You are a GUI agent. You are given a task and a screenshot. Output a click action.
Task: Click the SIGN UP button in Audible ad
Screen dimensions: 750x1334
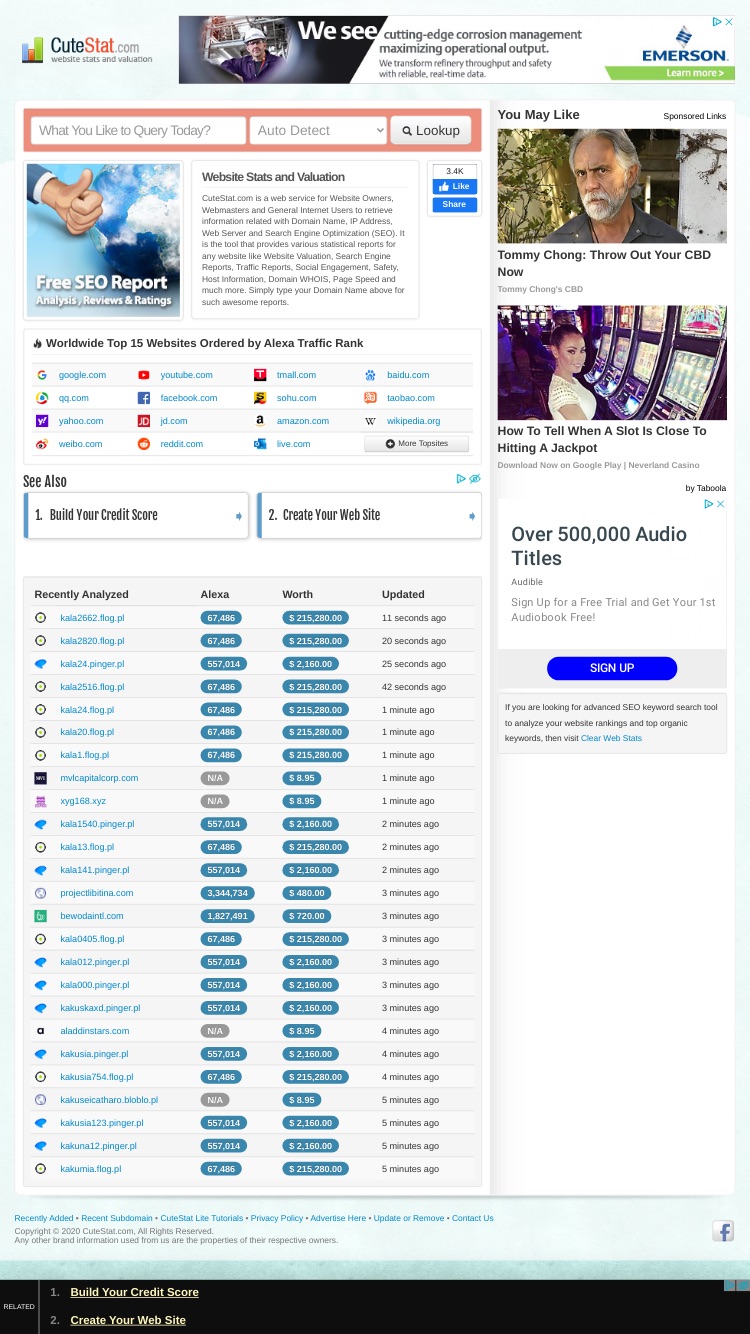coord(612,668)
